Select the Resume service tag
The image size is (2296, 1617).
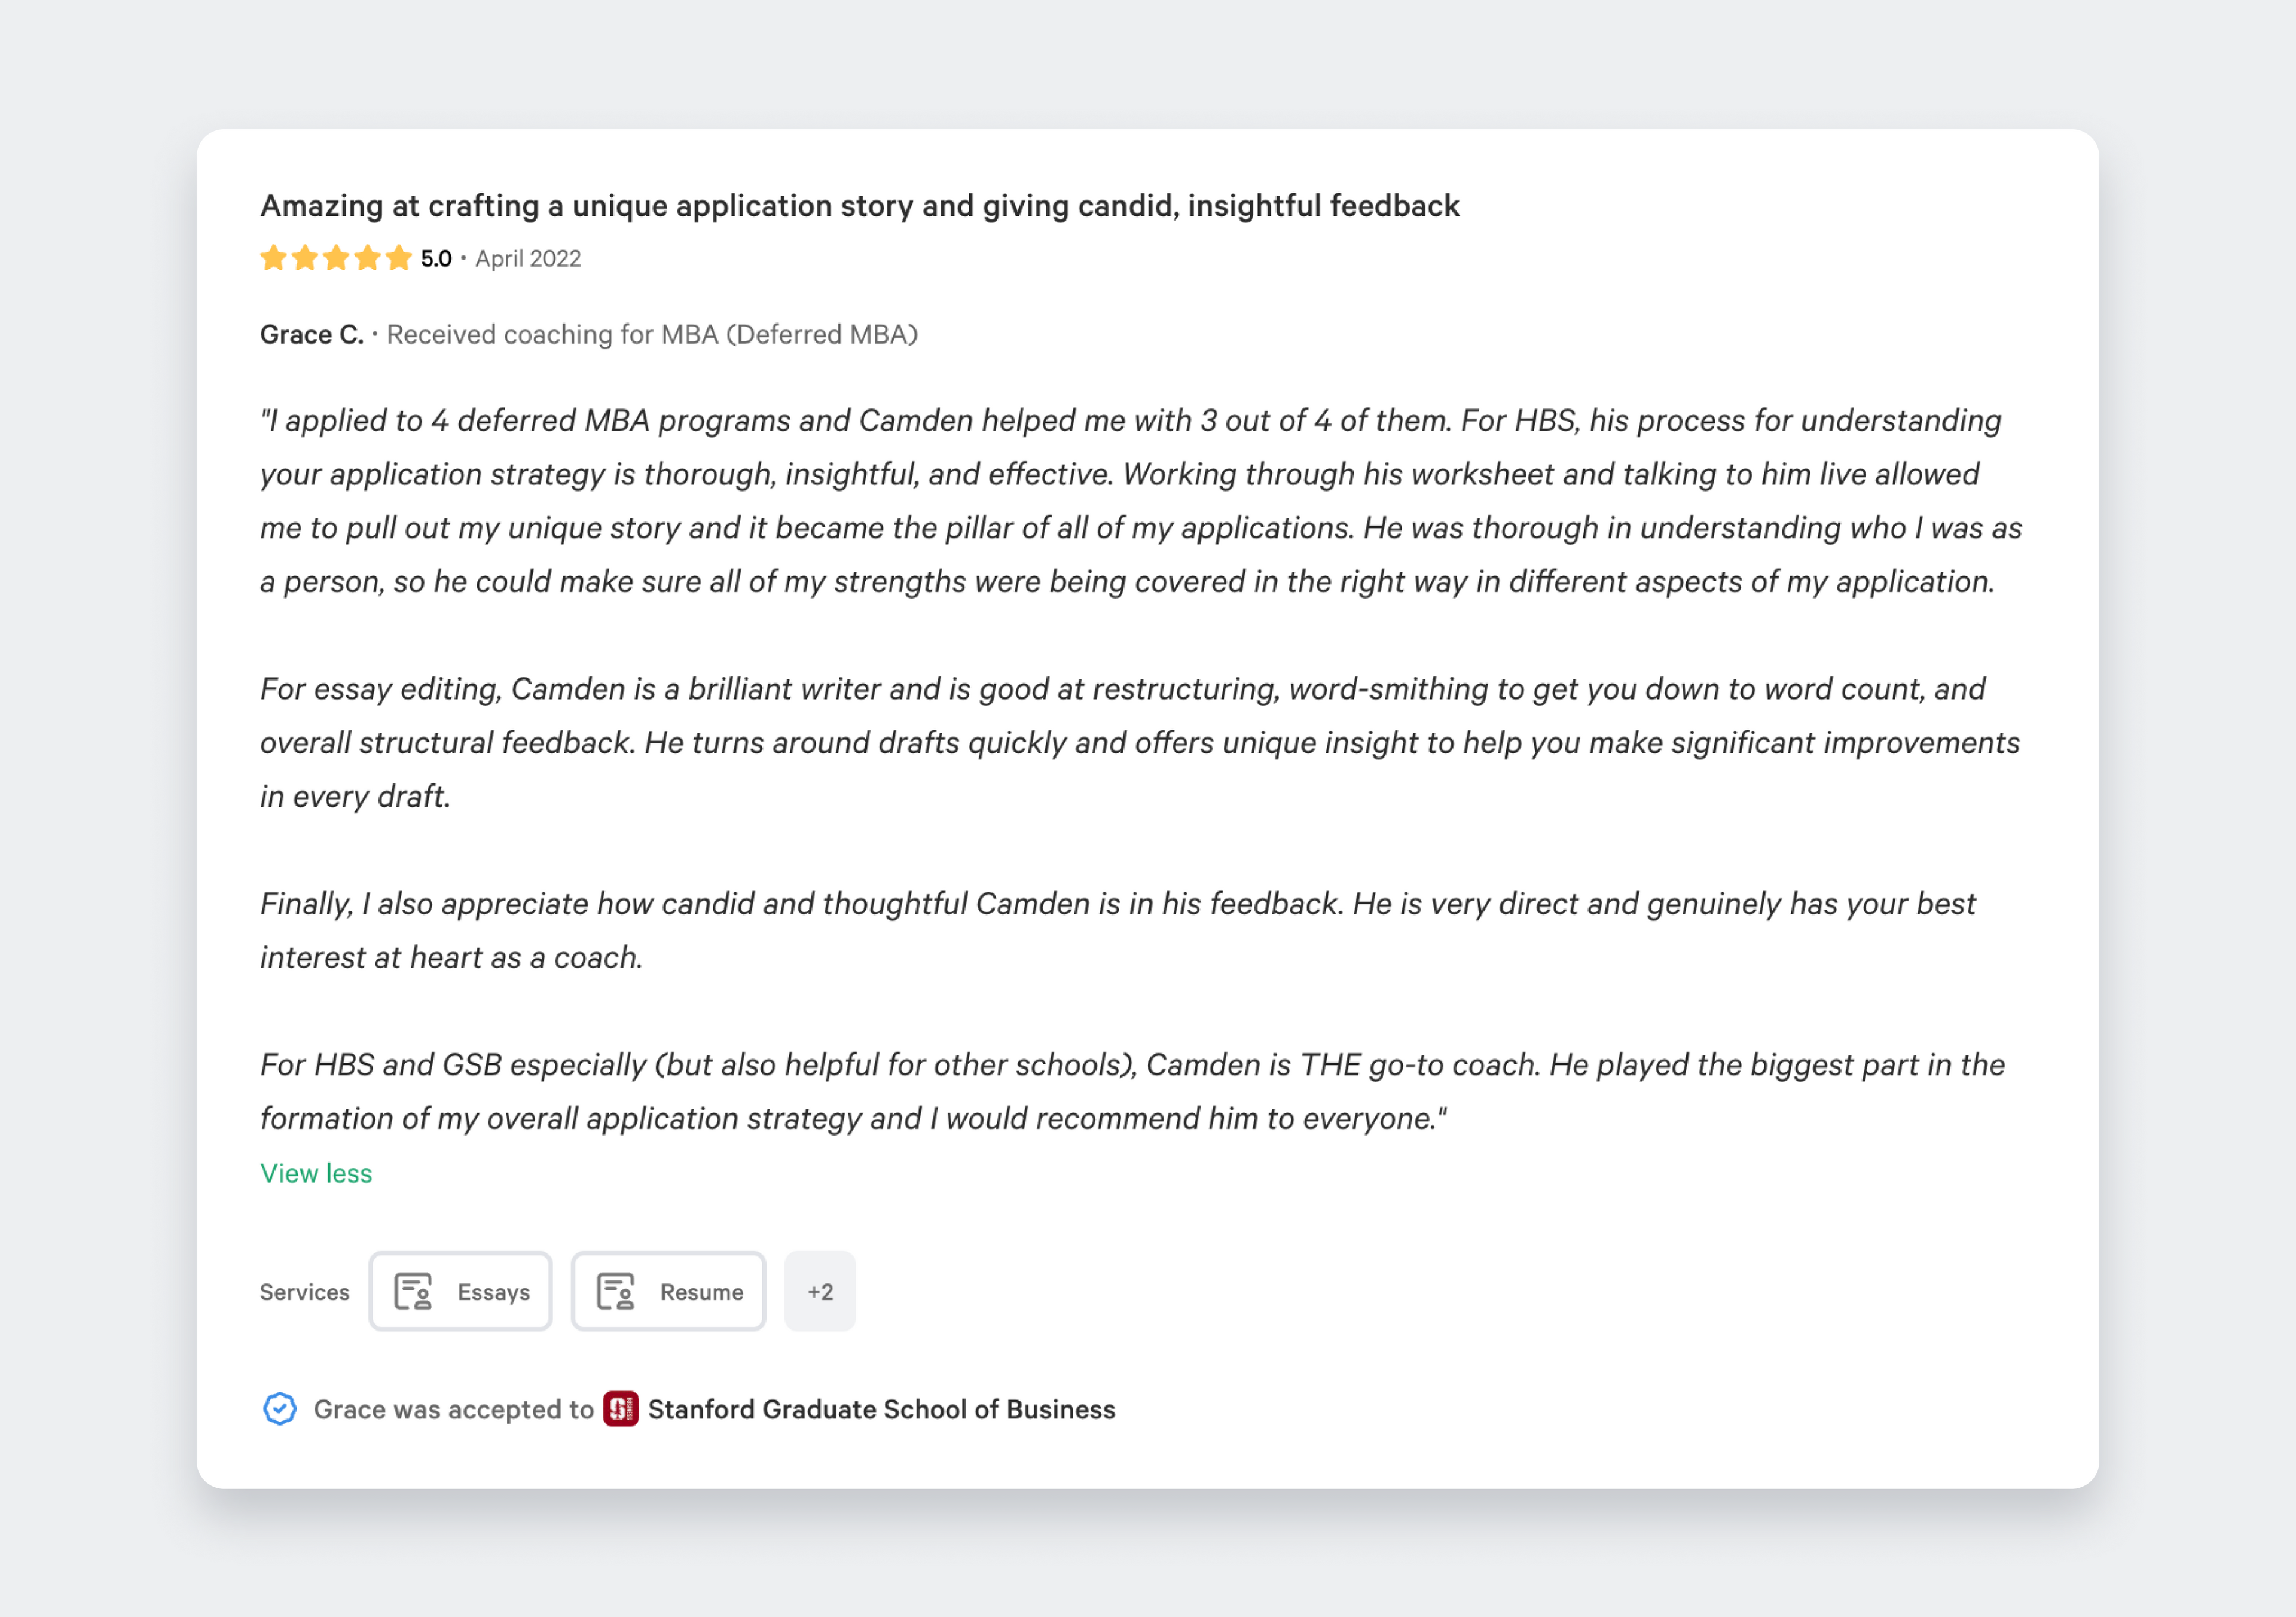tap(668, 1291)
